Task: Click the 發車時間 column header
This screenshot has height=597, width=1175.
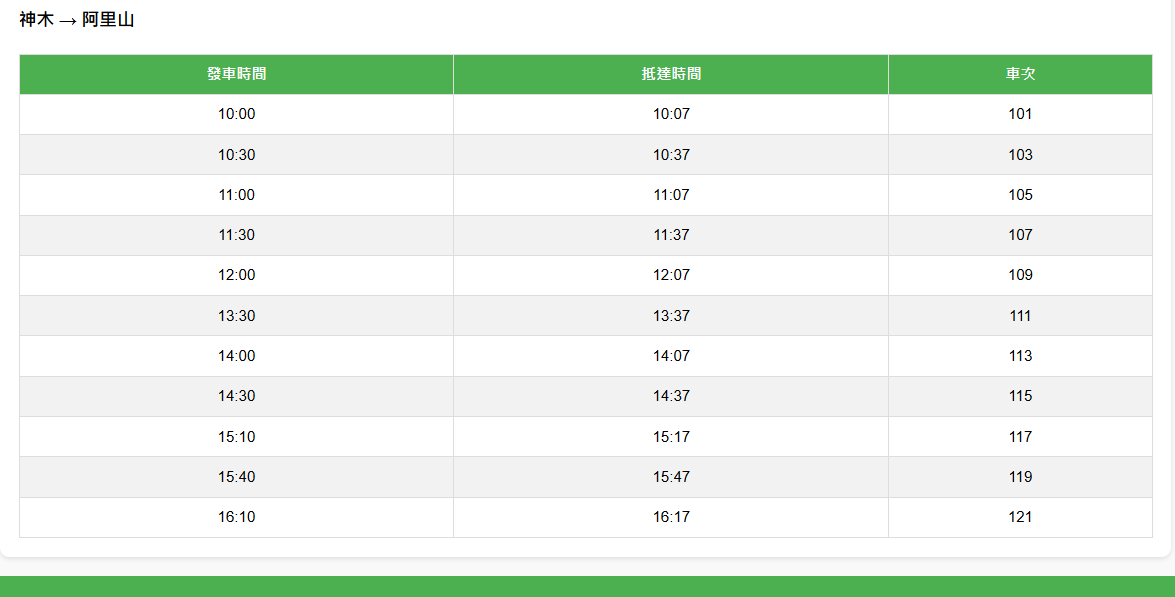Action: point(236,74)
